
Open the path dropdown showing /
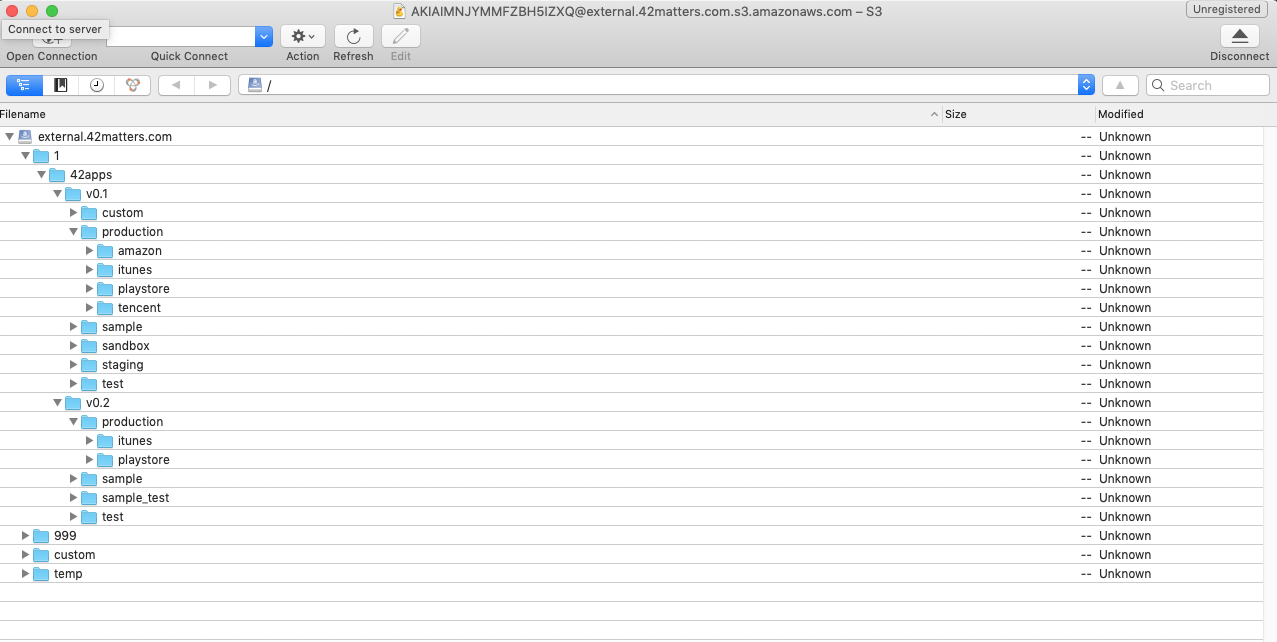coord(1086,85)
